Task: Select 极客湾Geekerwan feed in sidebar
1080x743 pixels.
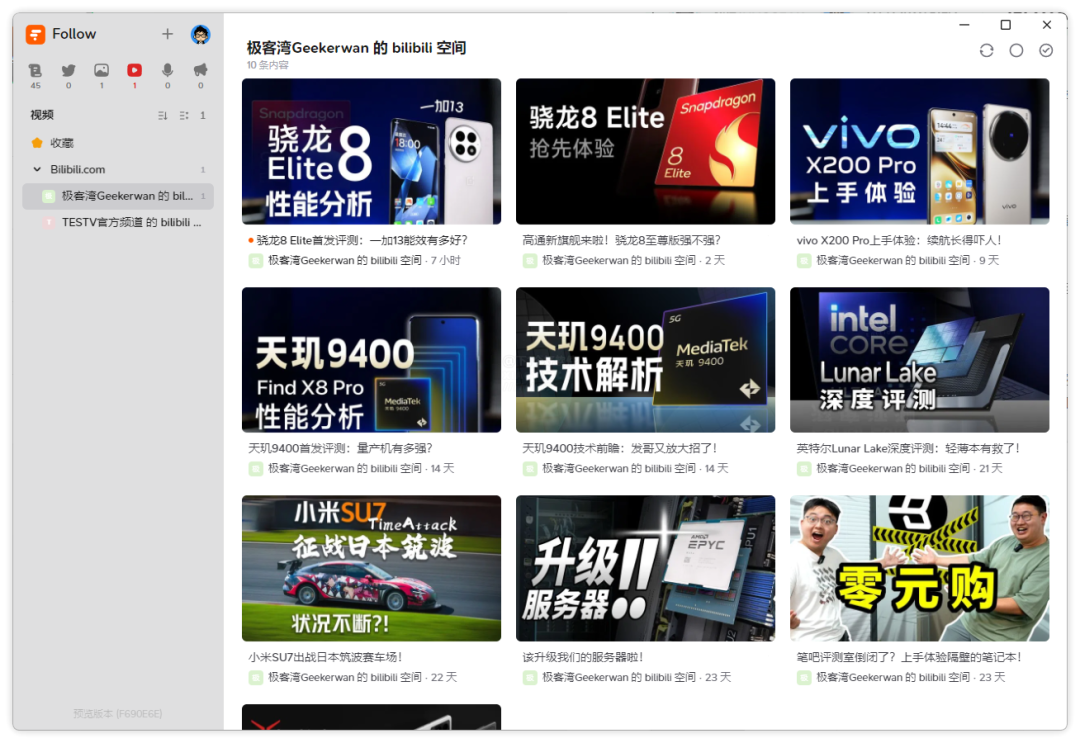Action: [118, 196]
